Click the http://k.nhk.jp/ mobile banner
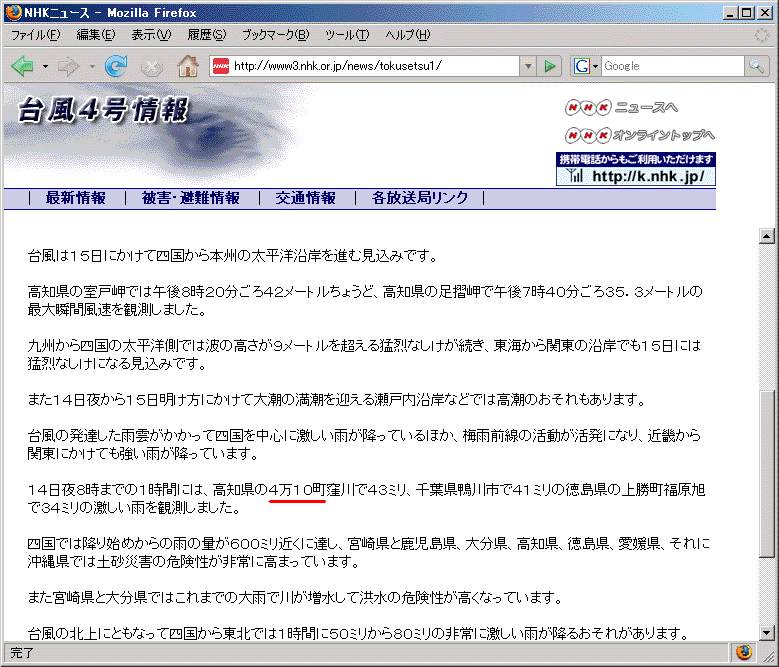The height and width of the screenshot is (667, 779). (636, 169)
